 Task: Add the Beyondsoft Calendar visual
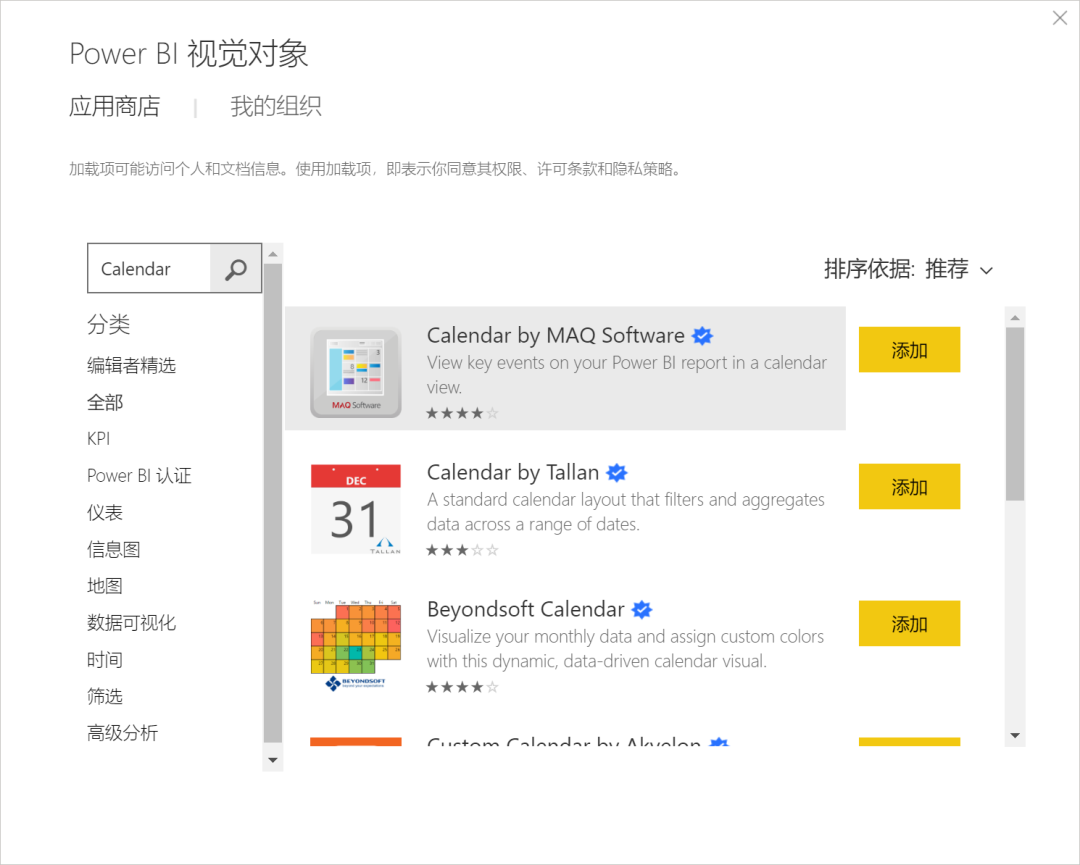point(909,624)
